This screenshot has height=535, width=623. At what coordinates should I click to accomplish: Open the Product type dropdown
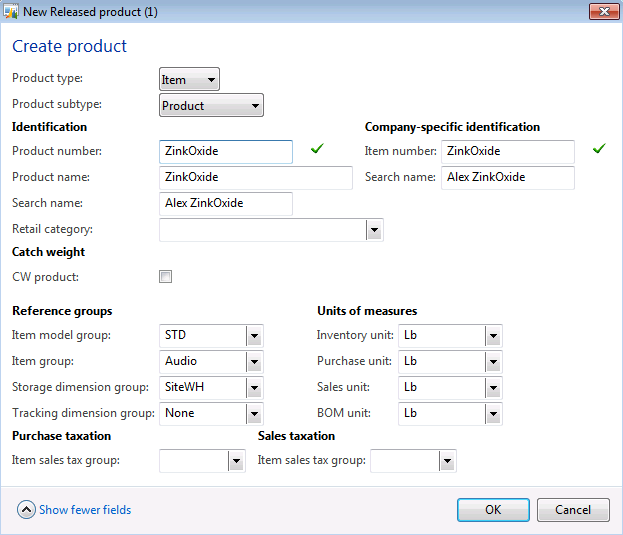[x=190, y=80]
